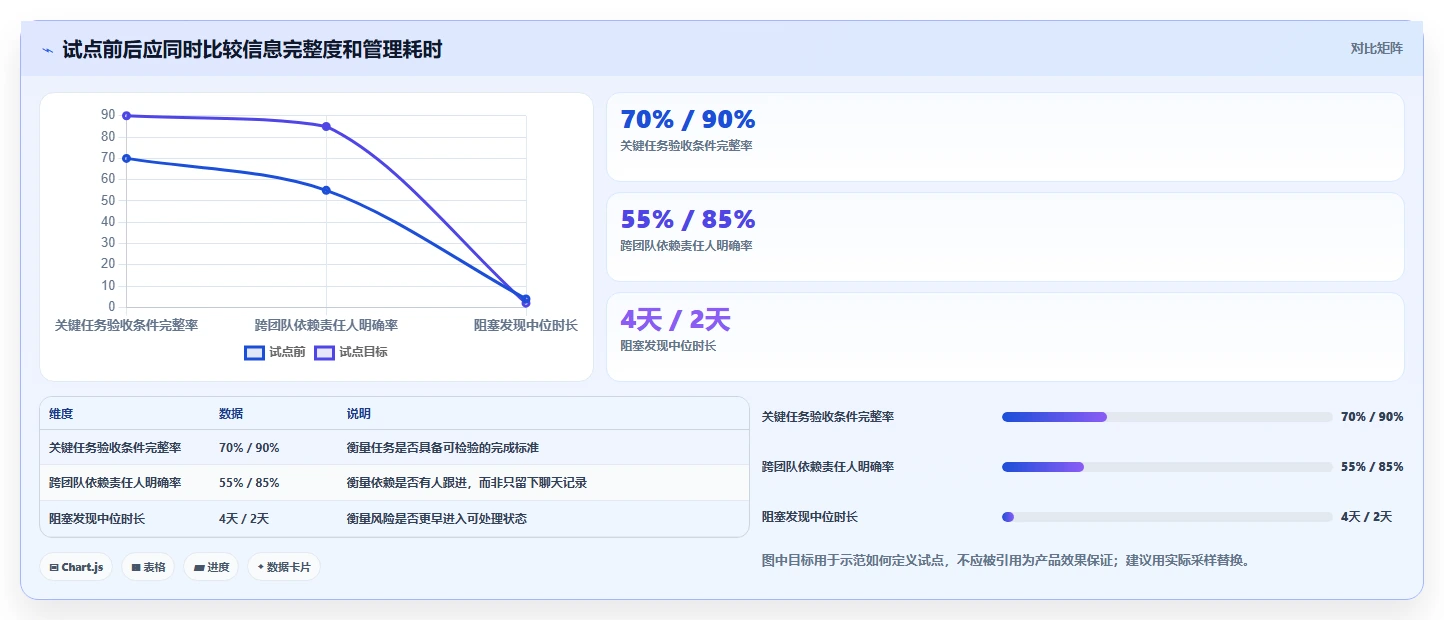The width and height of the screenshot is (1444, 620).
Task: Click the 70% / 90% table cell
Action: [x=249, y=448]
